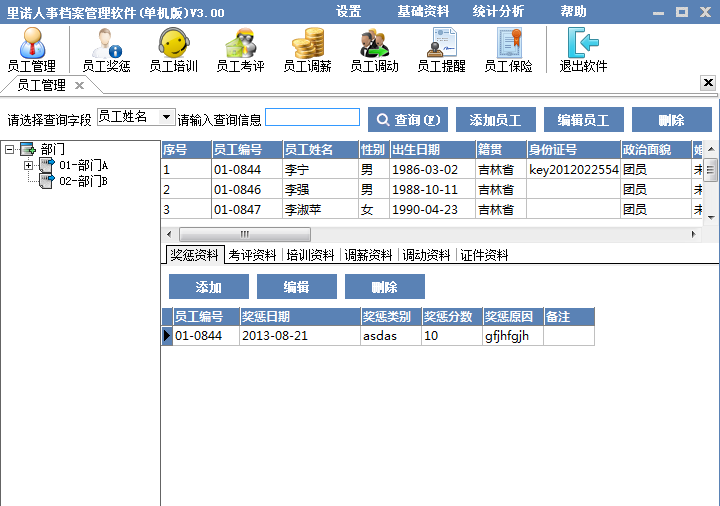Click 退出软件 exit icon
720x506 pixels.
pos(583,49)
